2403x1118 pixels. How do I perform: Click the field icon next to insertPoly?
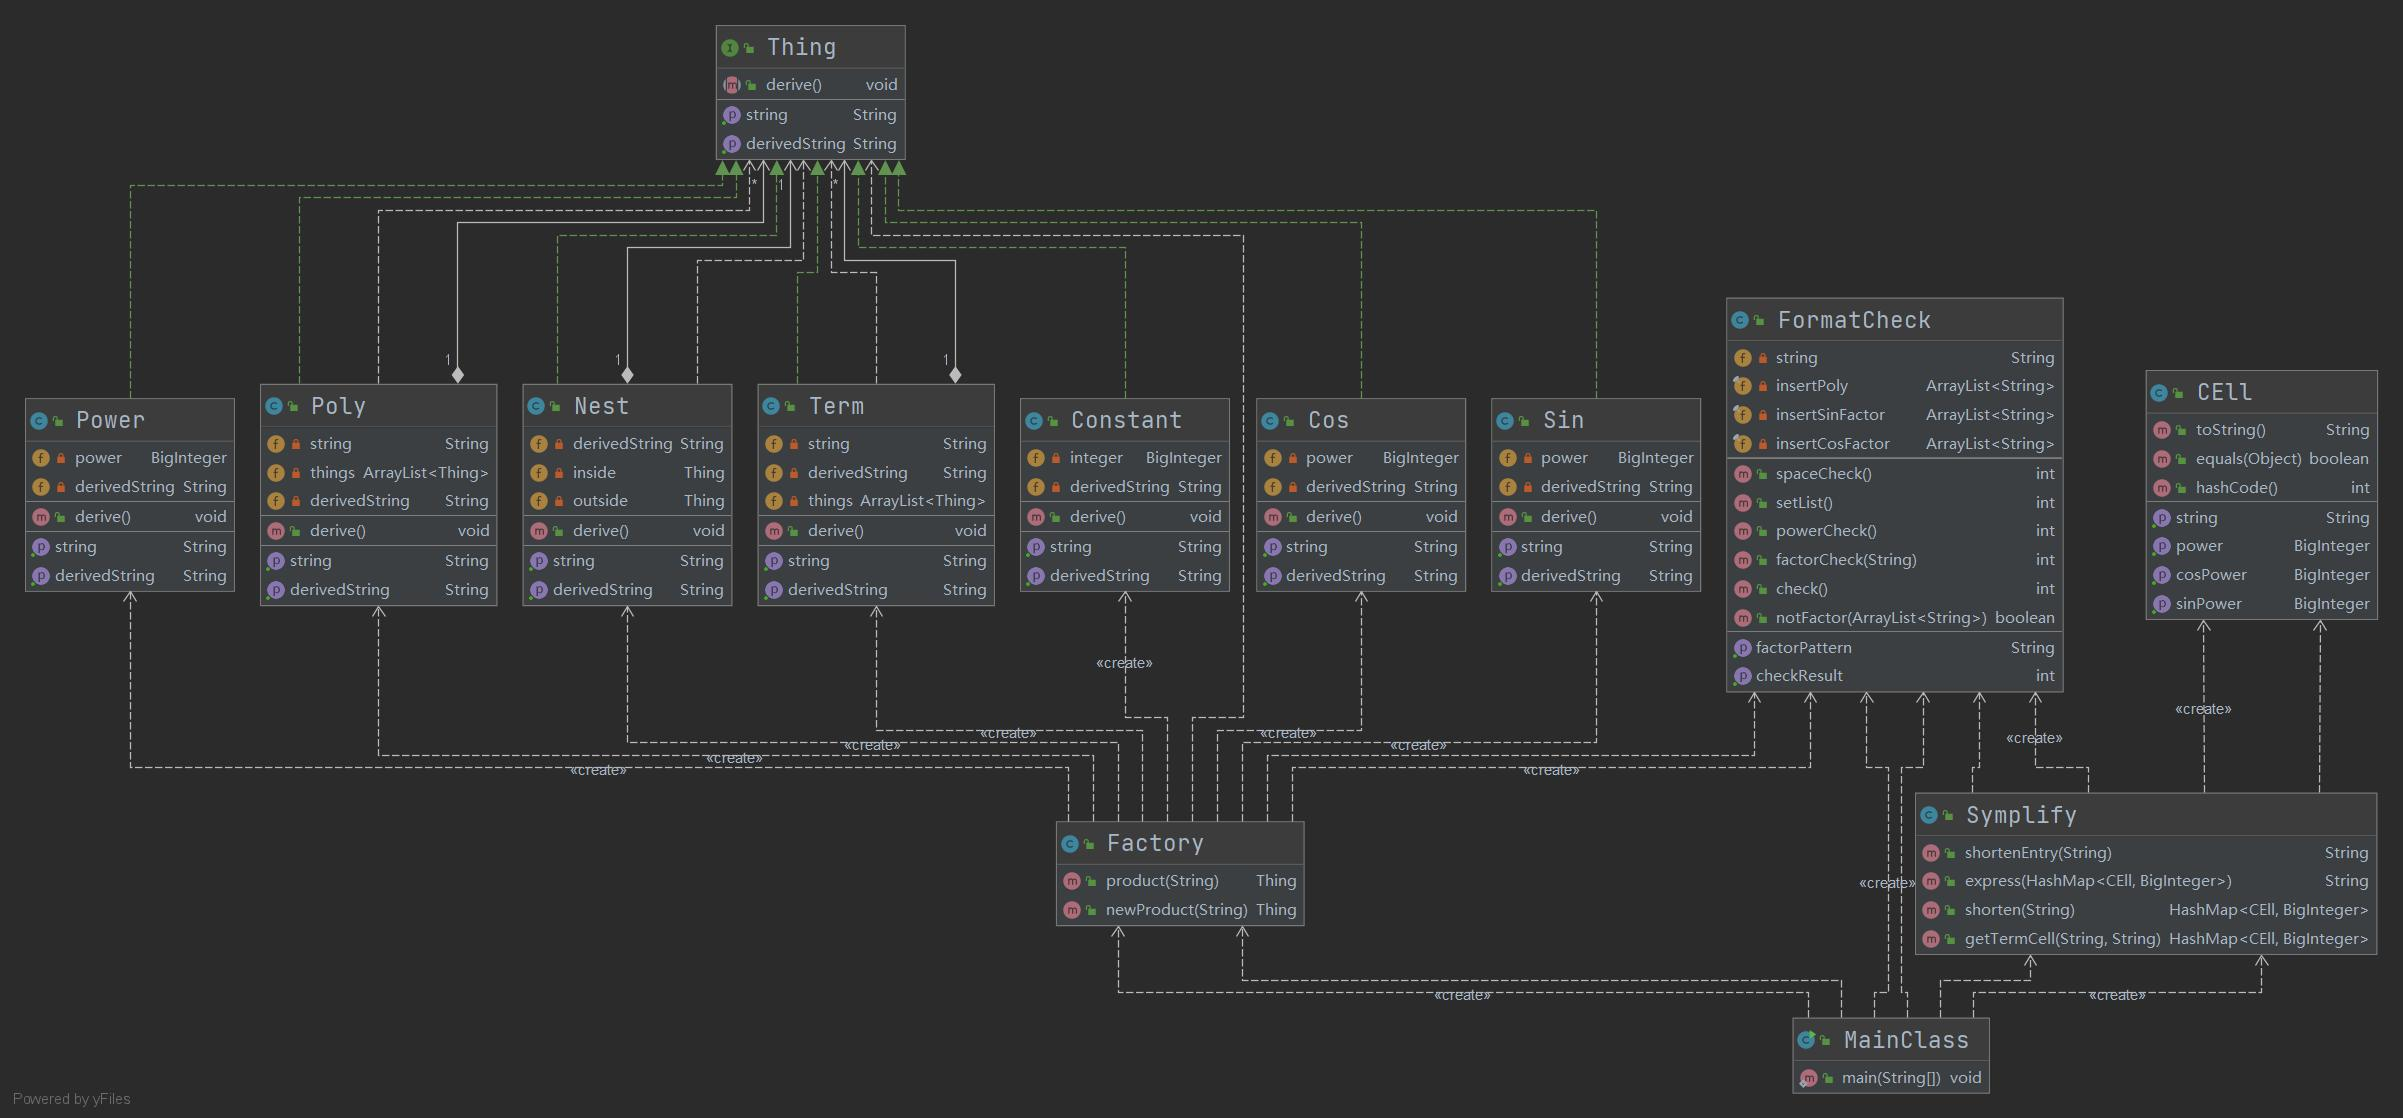click(x=1742, y=386)
